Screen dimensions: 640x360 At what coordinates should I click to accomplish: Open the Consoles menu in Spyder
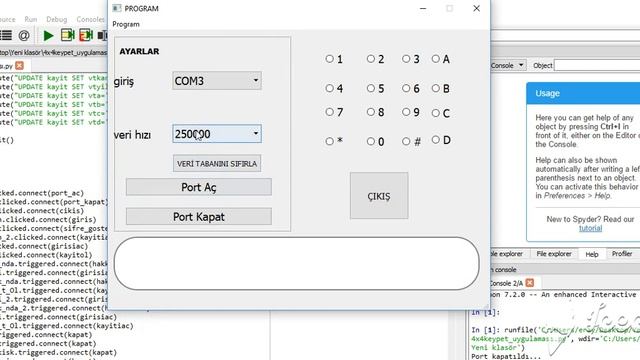tap(90, 19)
